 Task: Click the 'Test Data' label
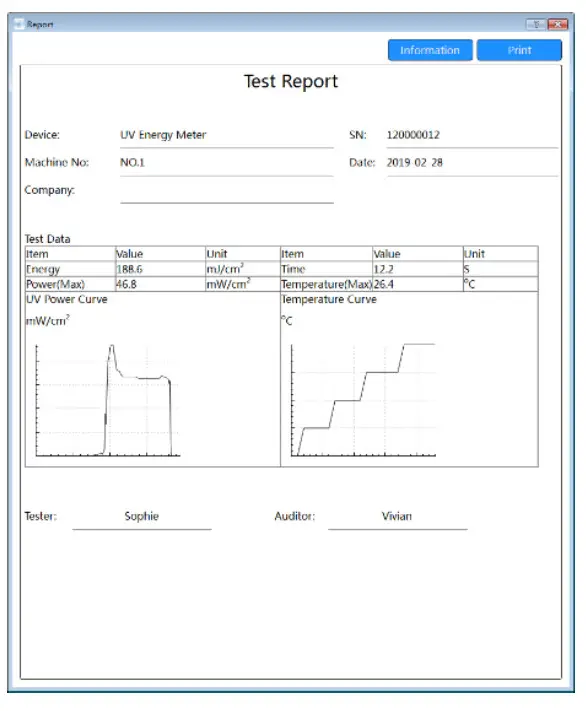[47, 239]
